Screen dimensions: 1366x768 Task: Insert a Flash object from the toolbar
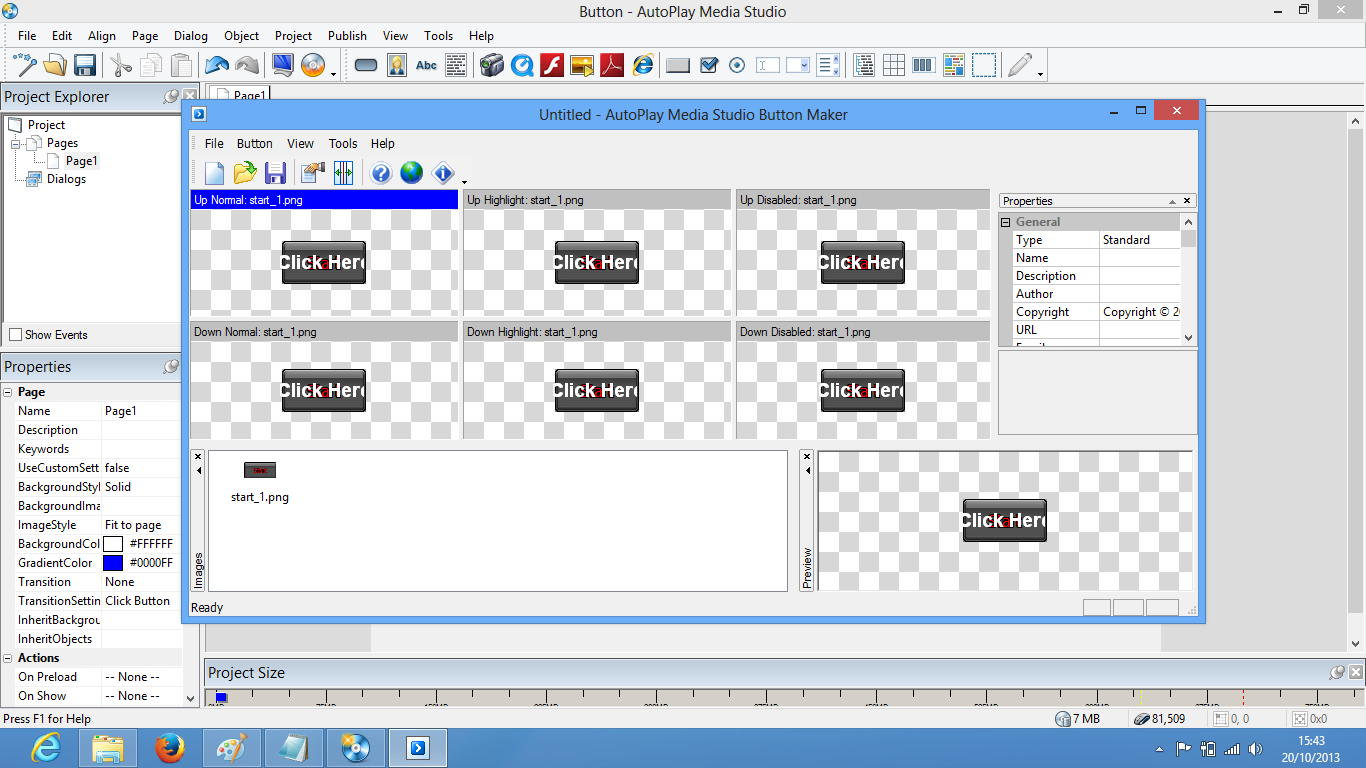coord(552,65)
